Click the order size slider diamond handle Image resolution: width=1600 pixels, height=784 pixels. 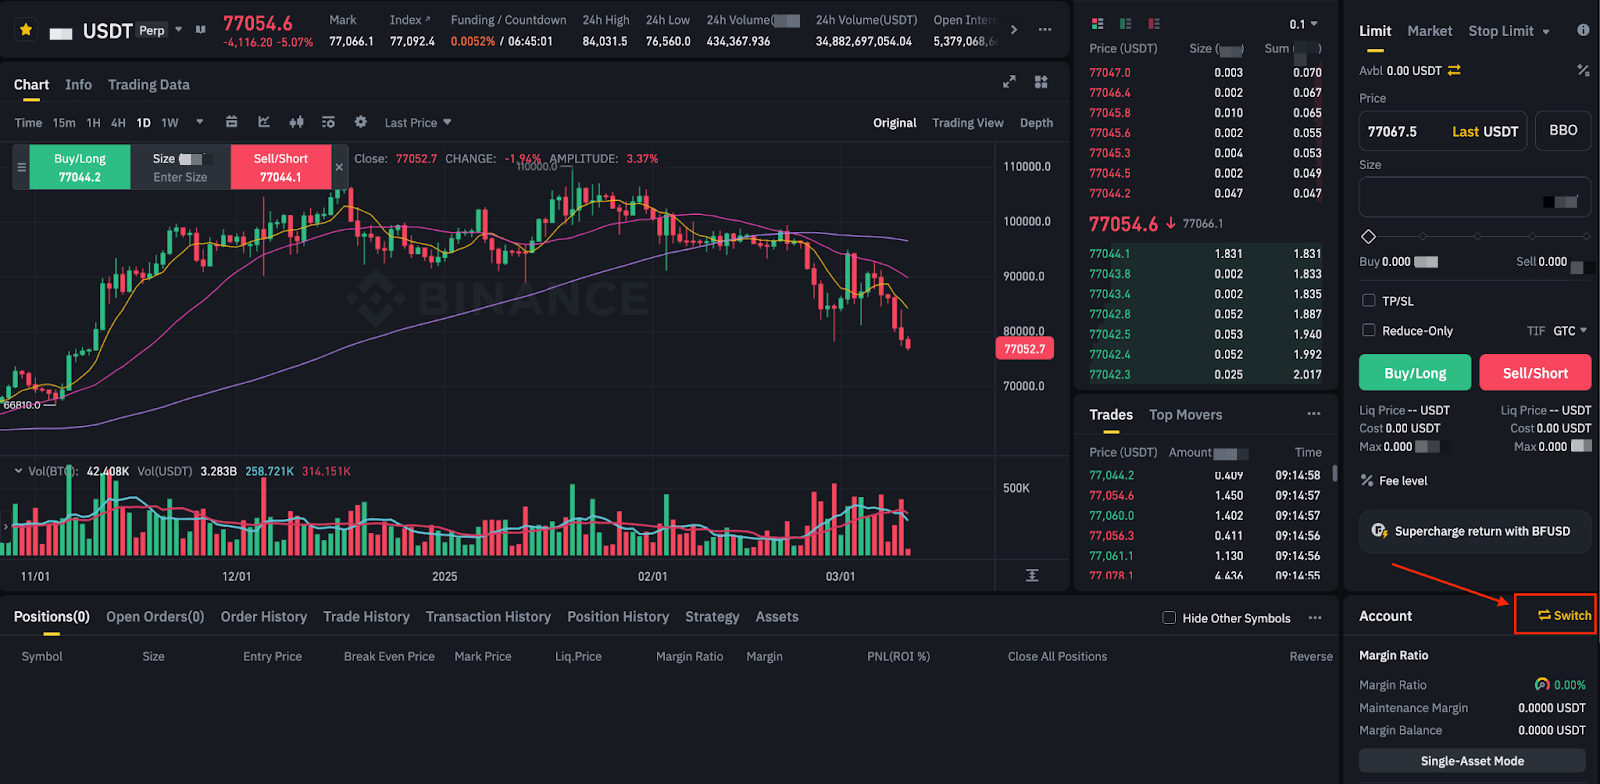1369,236
